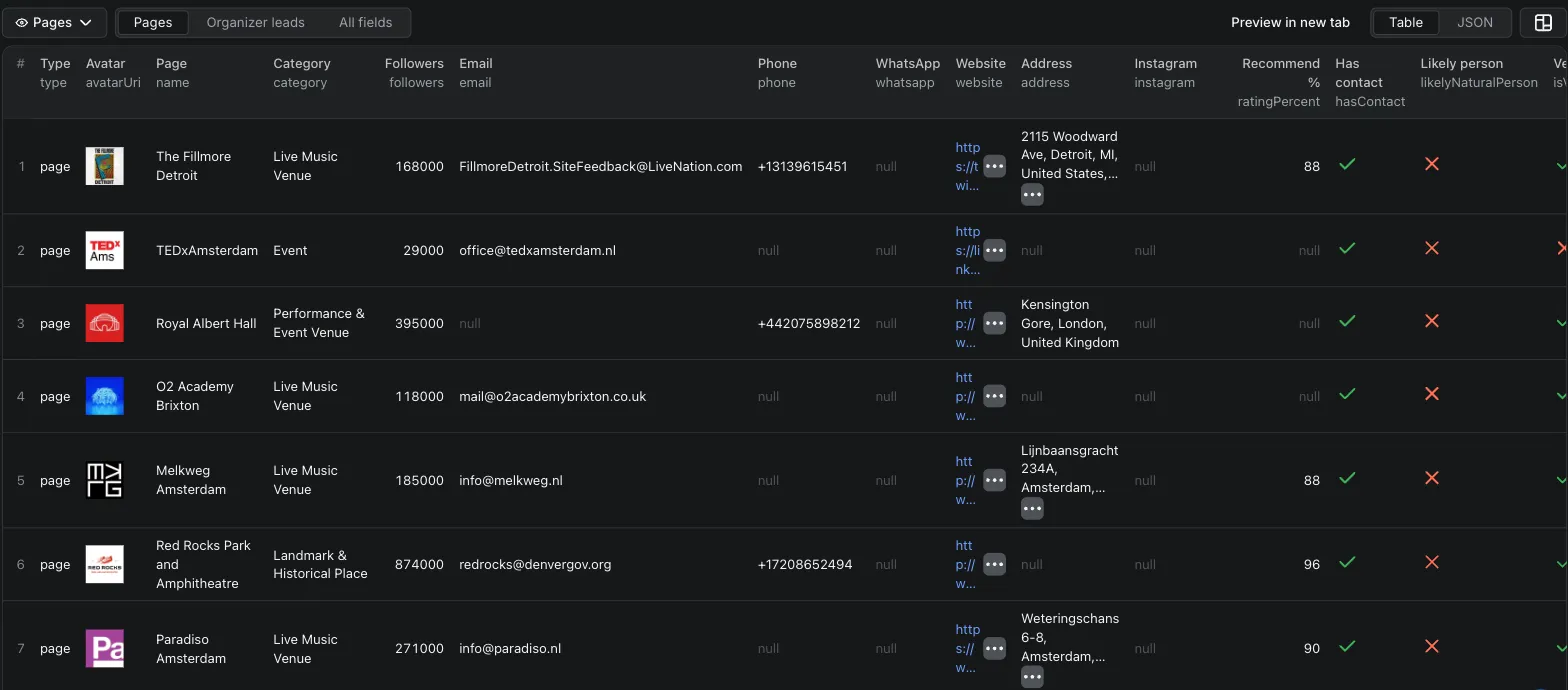The width and height of the screenshot is (1568, 690).
Task: Click TEDxAmsterdam avatar thumbnail
Action: [x=105, y=250]
